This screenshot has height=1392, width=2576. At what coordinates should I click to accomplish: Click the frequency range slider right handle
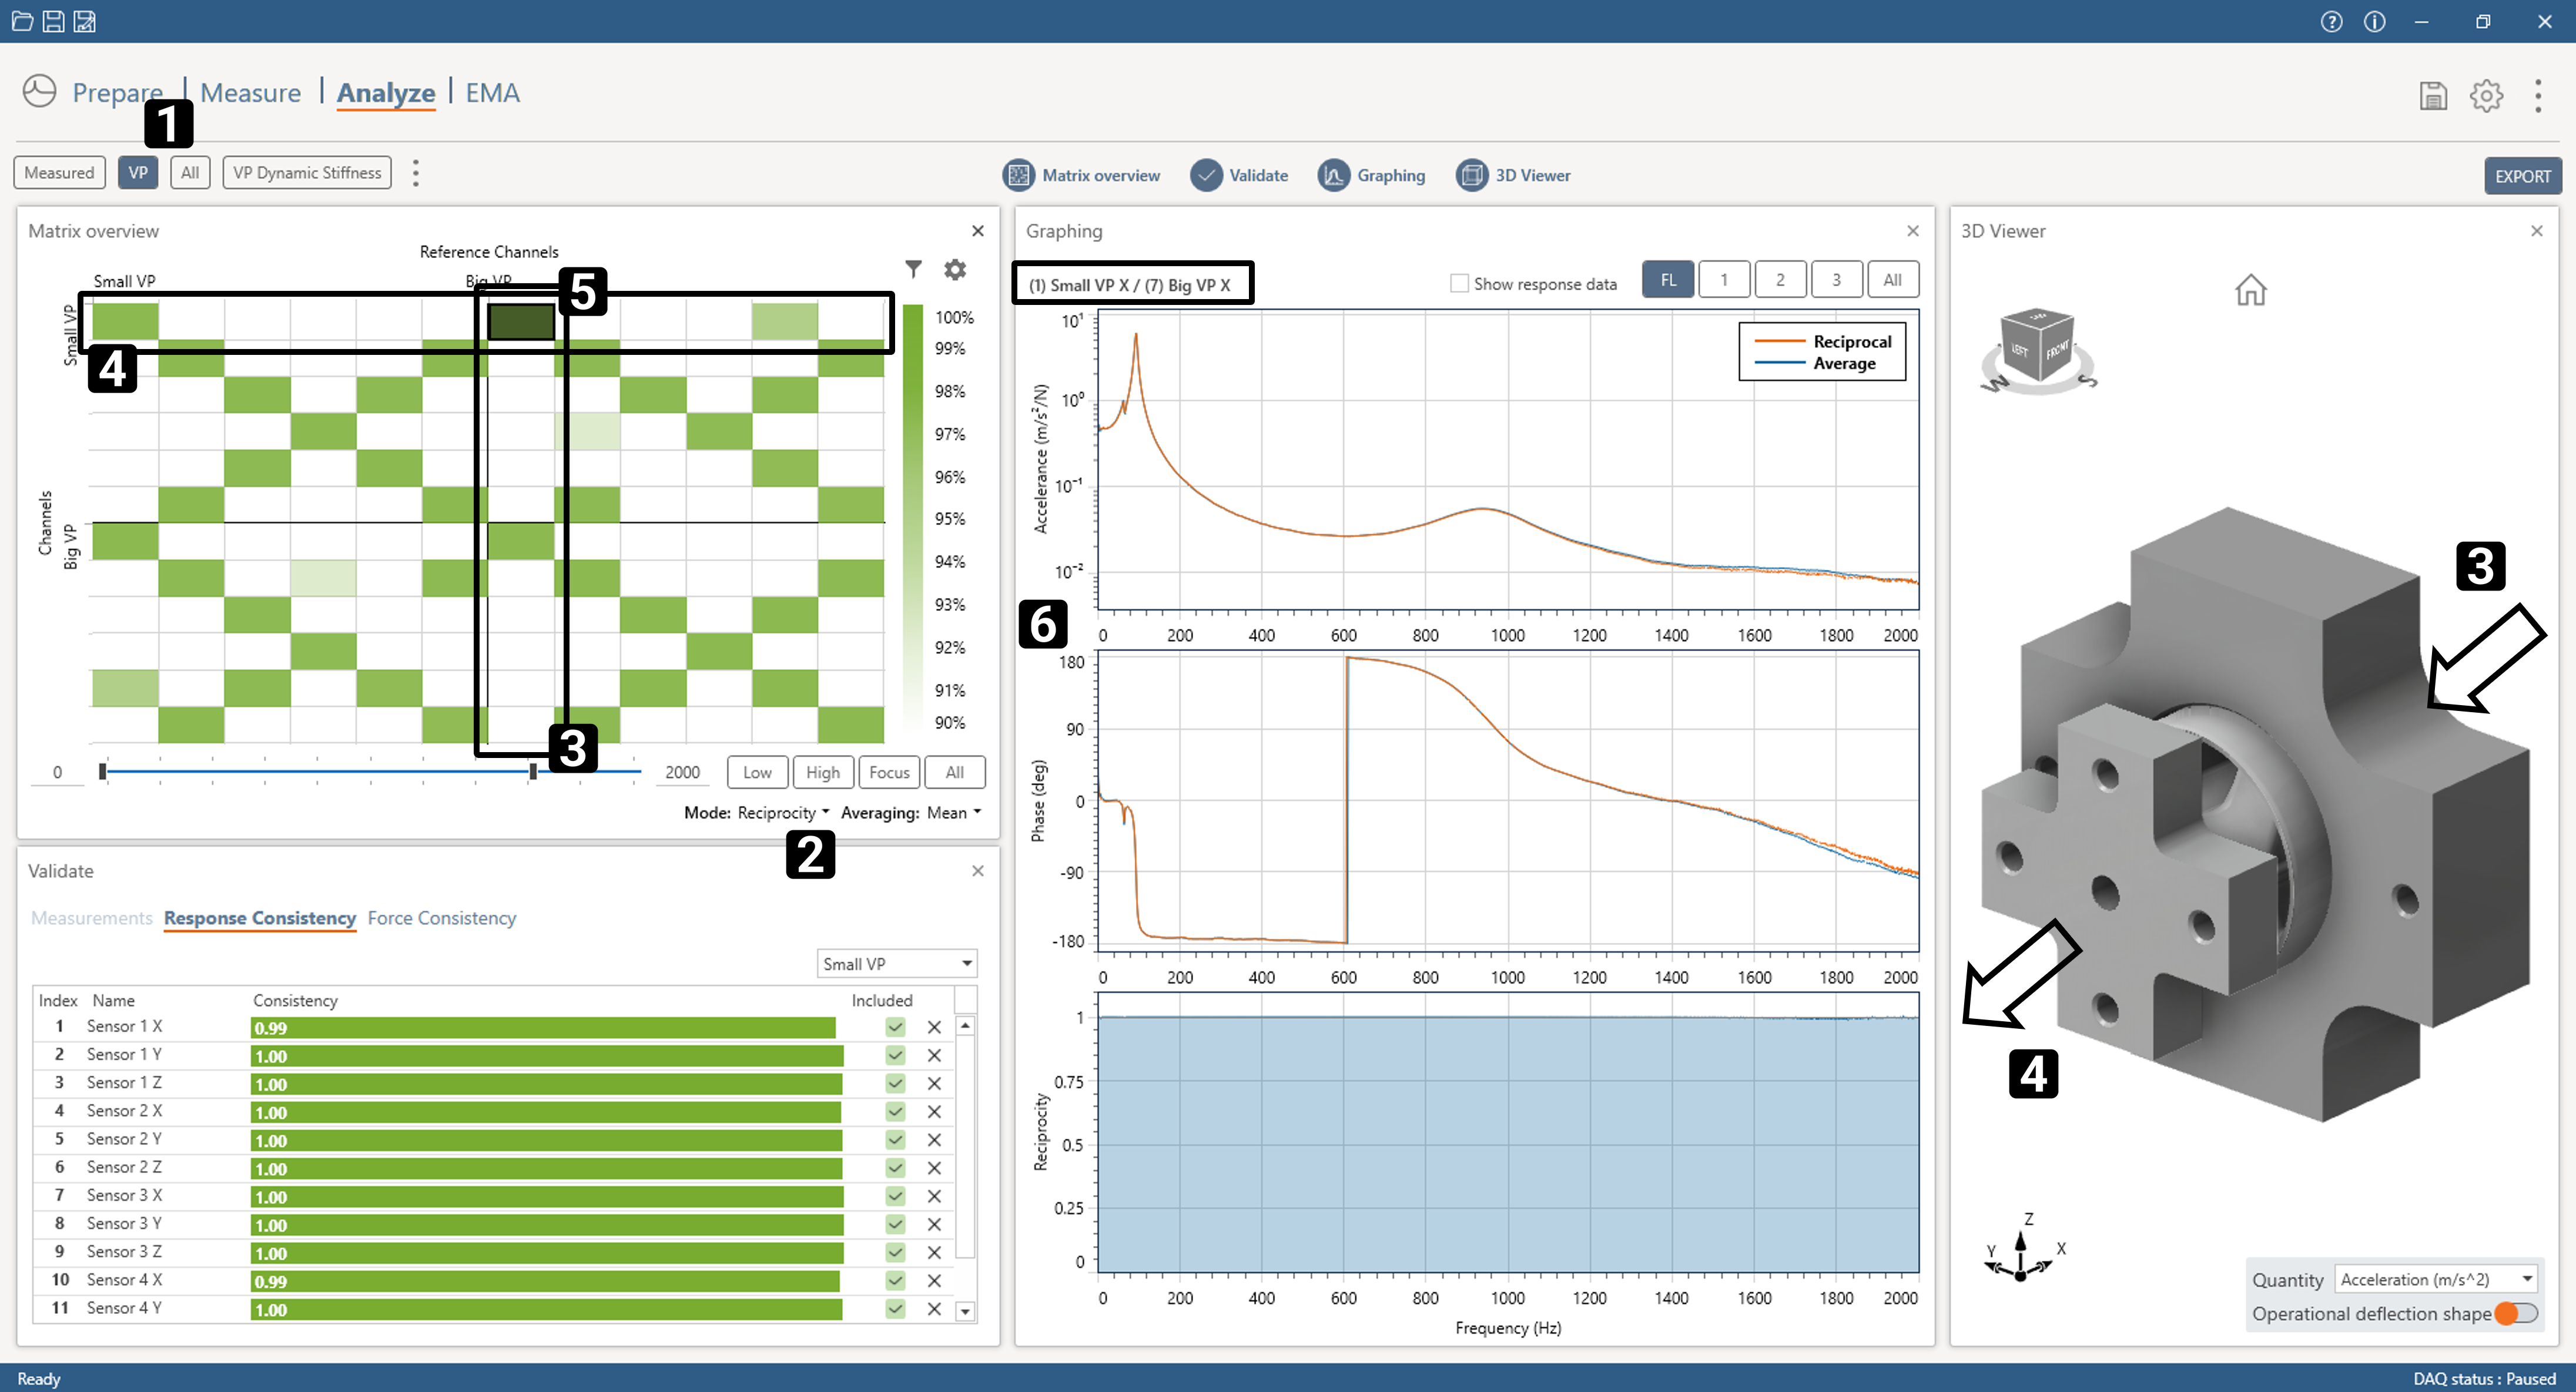pos(533,771)
